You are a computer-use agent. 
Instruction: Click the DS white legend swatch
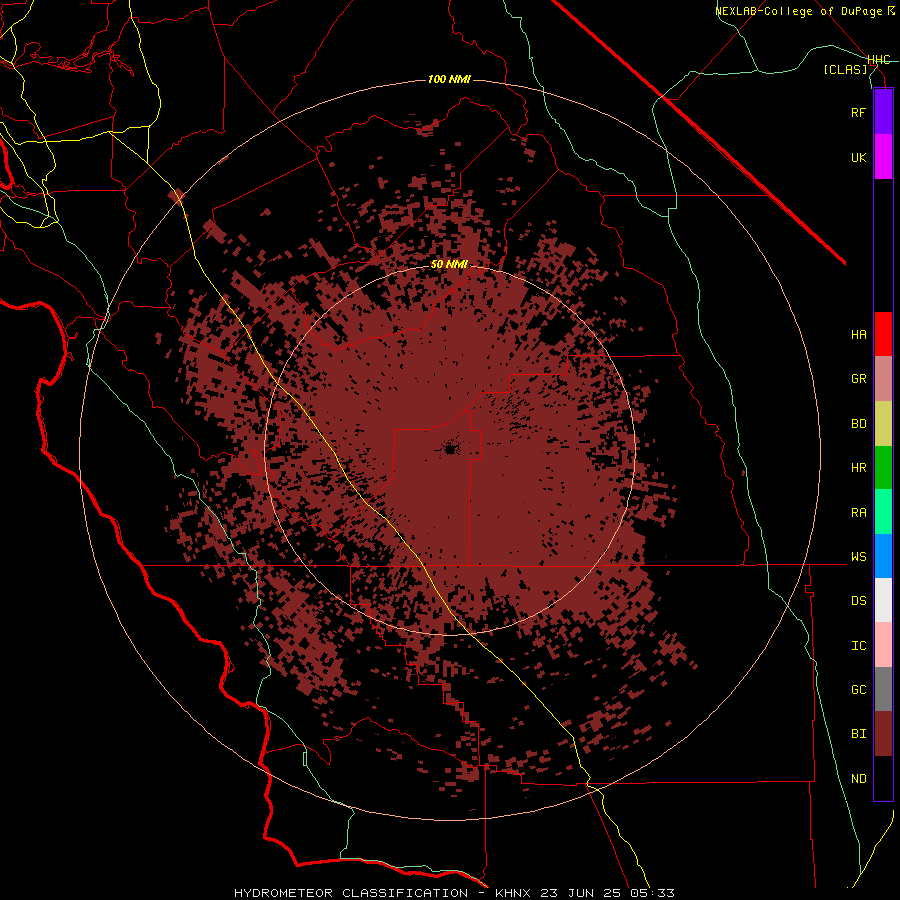(x=883, y=600)
